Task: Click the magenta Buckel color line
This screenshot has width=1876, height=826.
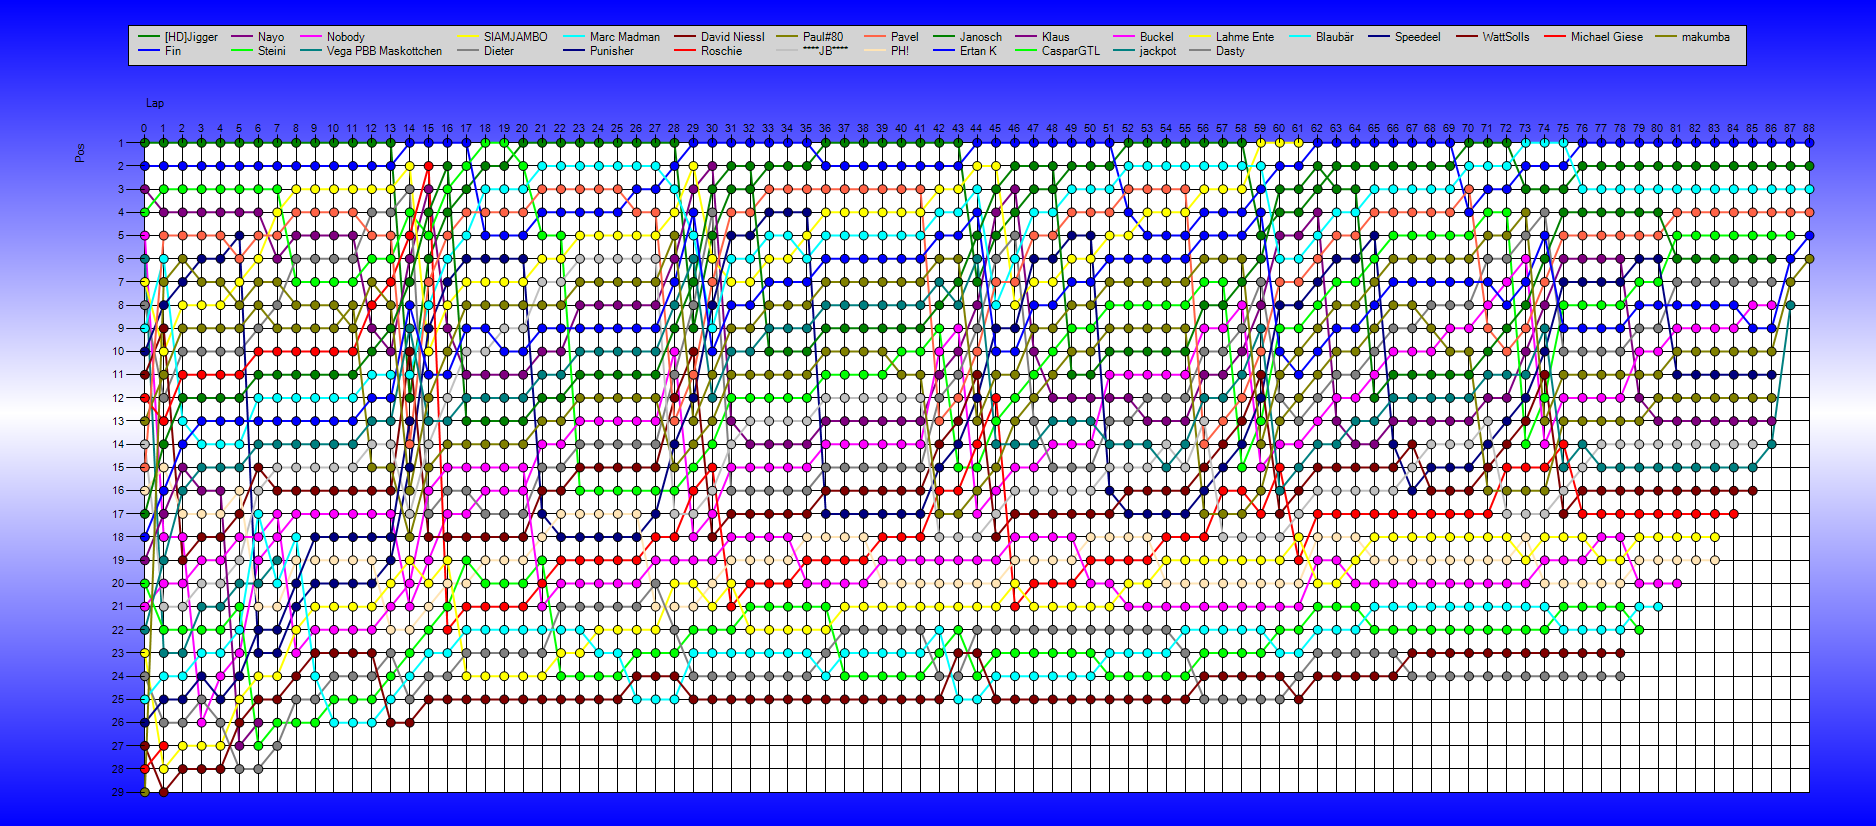Action: [x=1123, y=37]
